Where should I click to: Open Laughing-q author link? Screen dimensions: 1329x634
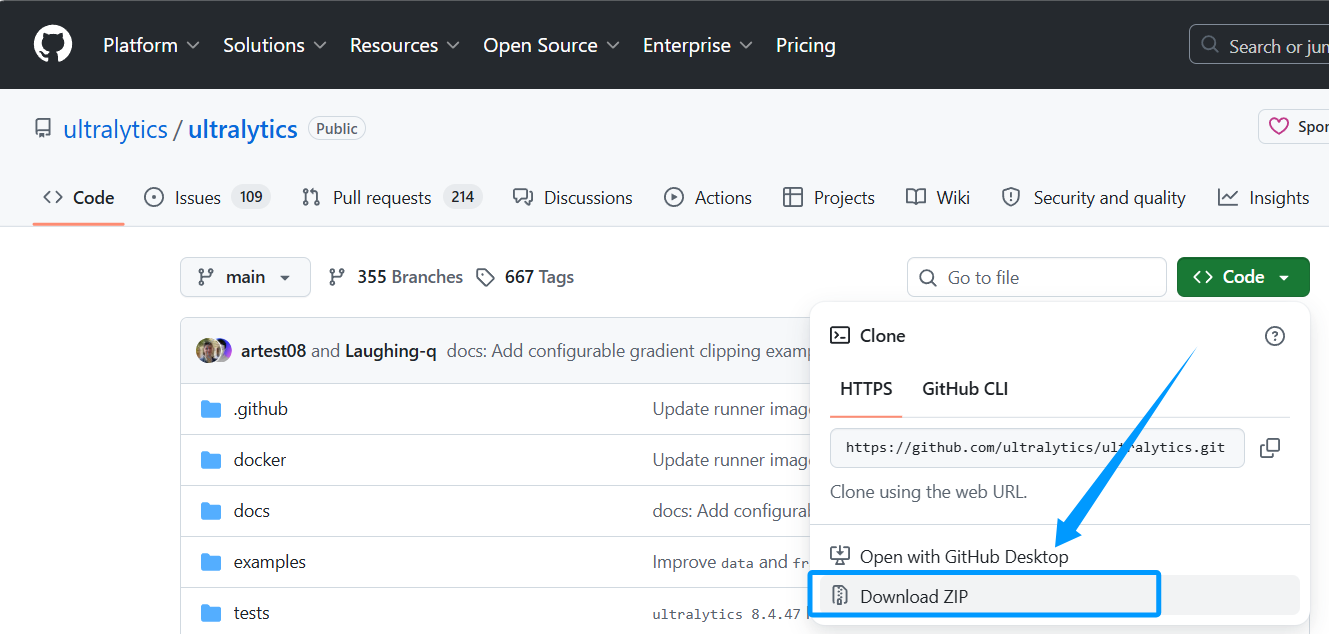coord(390,351)
